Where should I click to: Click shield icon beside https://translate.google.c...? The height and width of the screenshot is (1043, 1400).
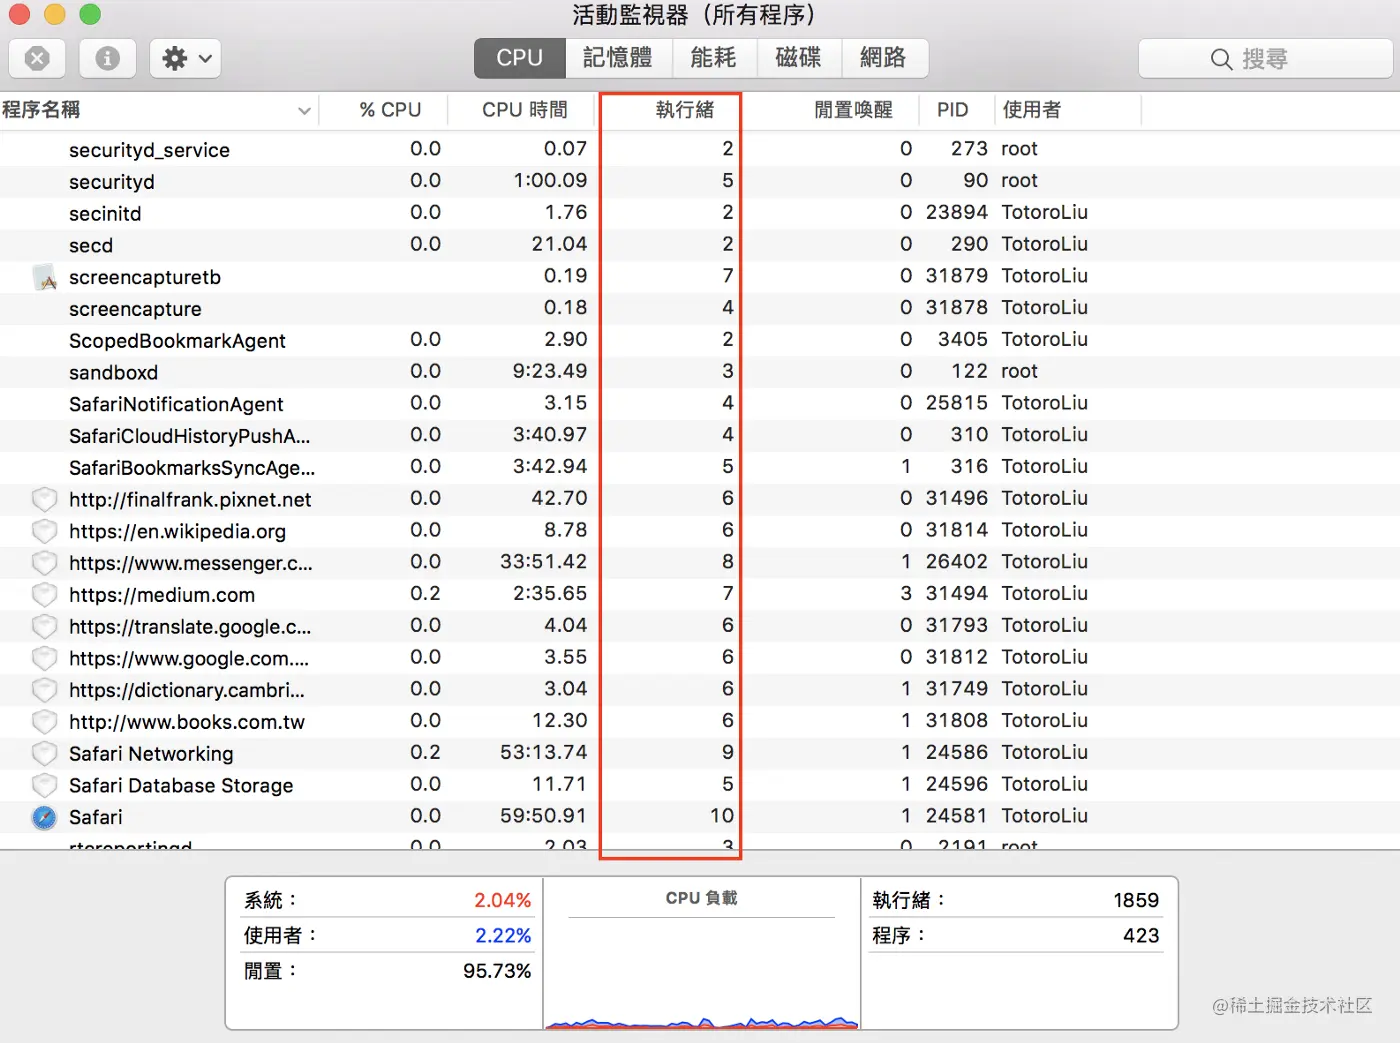point(44,627)
